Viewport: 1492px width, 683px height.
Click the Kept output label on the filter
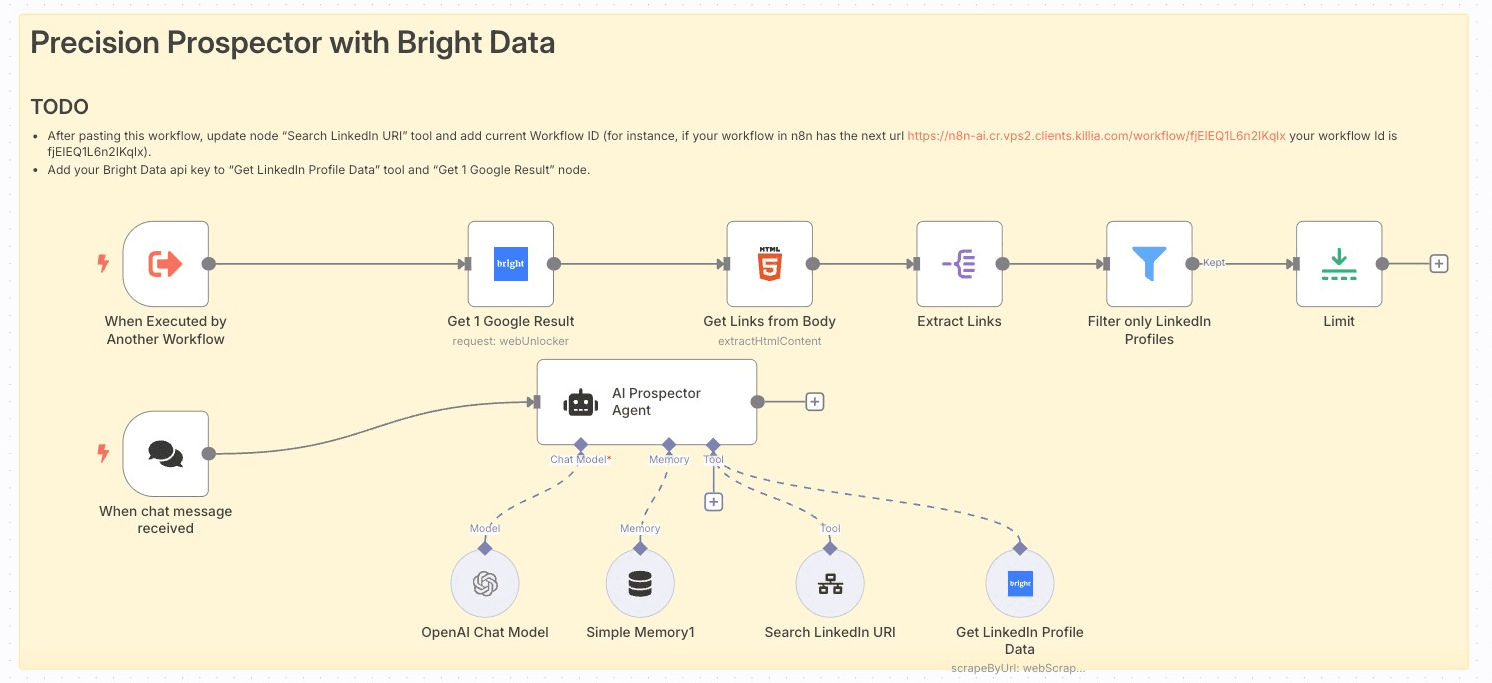pyautogui.click(x=1214, y=263)
